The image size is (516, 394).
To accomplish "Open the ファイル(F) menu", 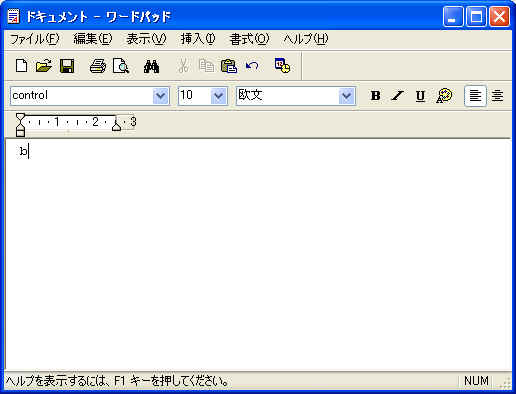I will 34,39.
